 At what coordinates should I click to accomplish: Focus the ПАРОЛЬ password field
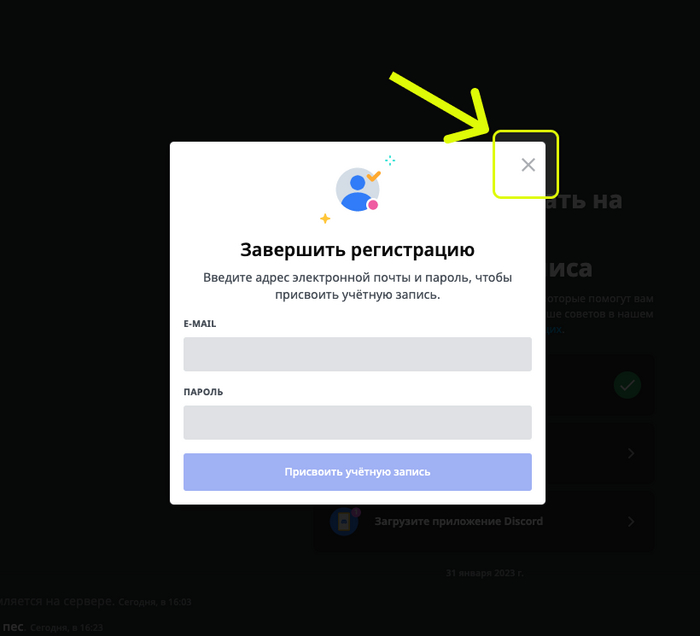coord(357,422)
